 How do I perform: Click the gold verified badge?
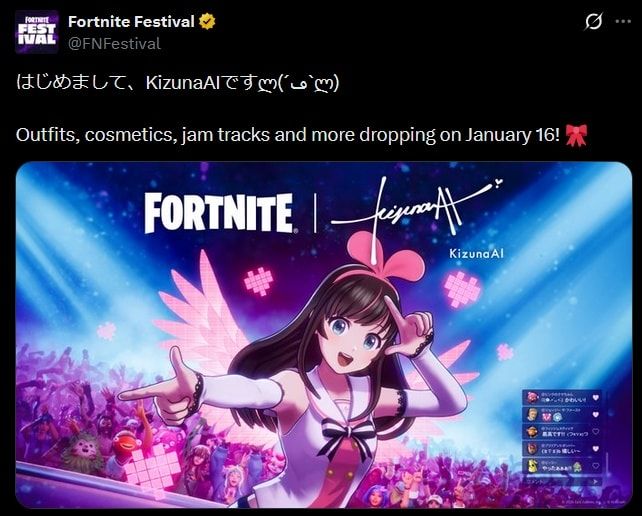[207, 22]
